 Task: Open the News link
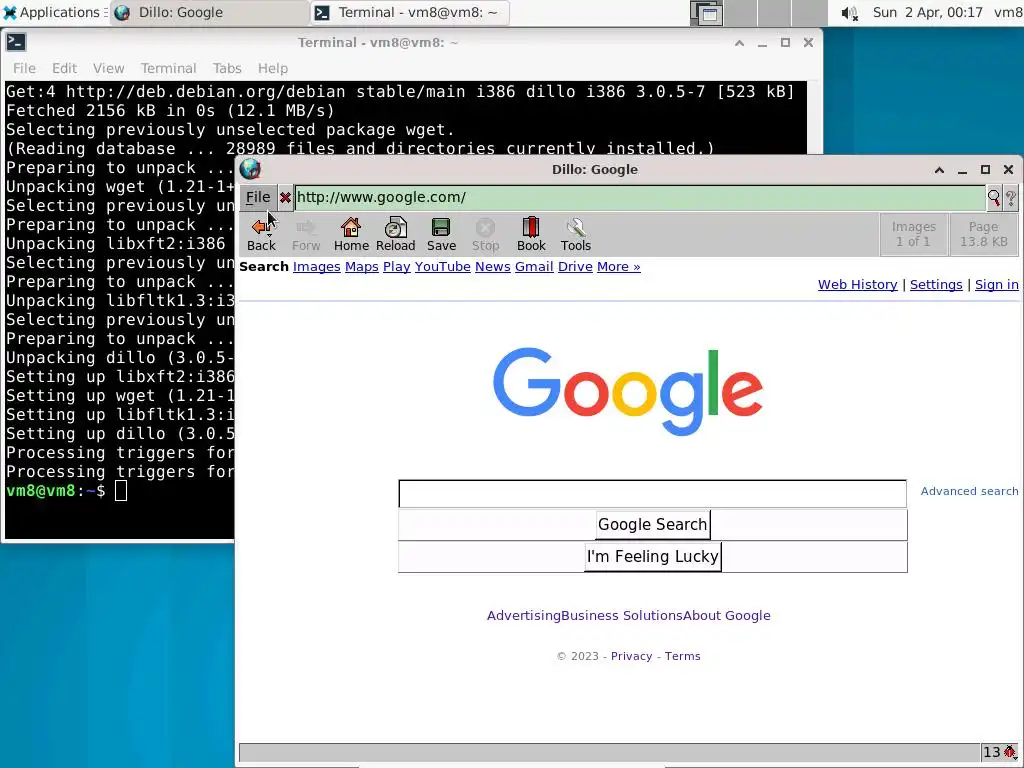coord(492,266)
